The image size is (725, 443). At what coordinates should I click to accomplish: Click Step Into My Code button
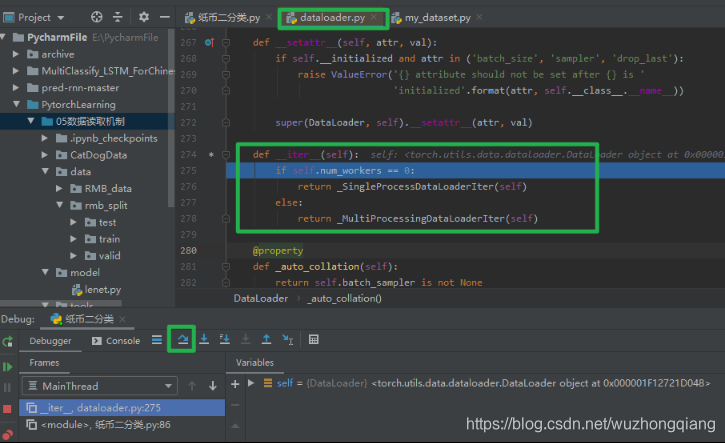(225, 339)
